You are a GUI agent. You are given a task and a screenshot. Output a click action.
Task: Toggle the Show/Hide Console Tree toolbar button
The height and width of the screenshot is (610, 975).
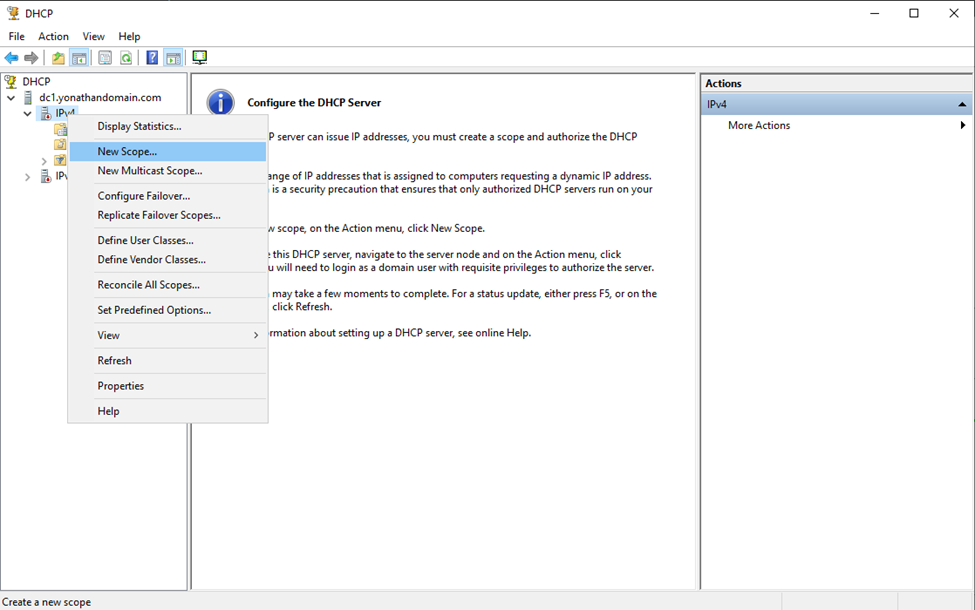(x=79, y=58)
